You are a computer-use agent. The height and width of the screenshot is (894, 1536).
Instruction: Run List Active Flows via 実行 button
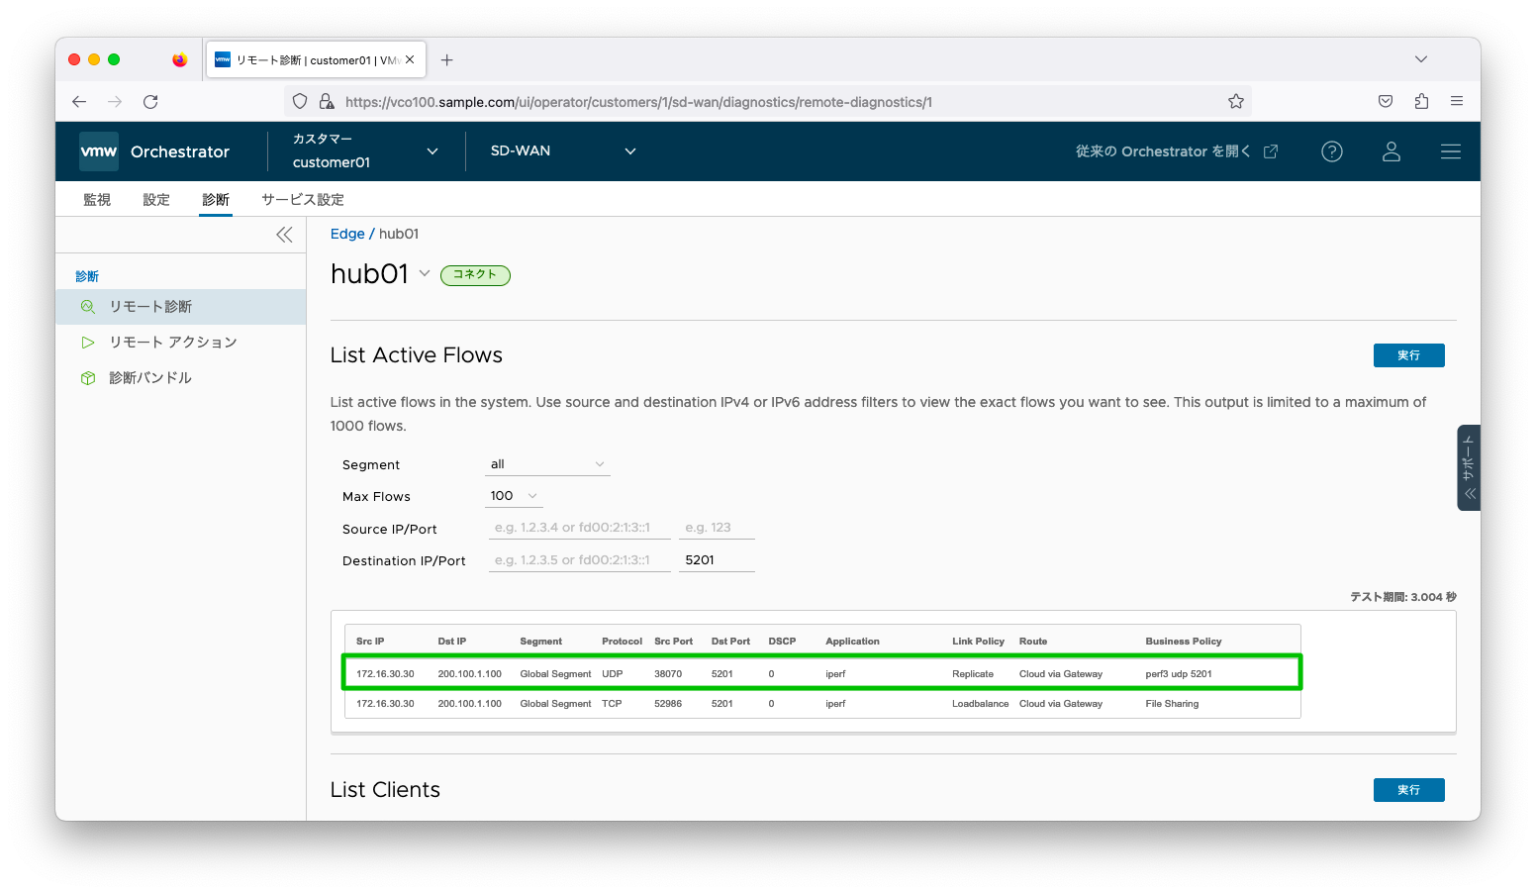click(x=1408, y=355)
